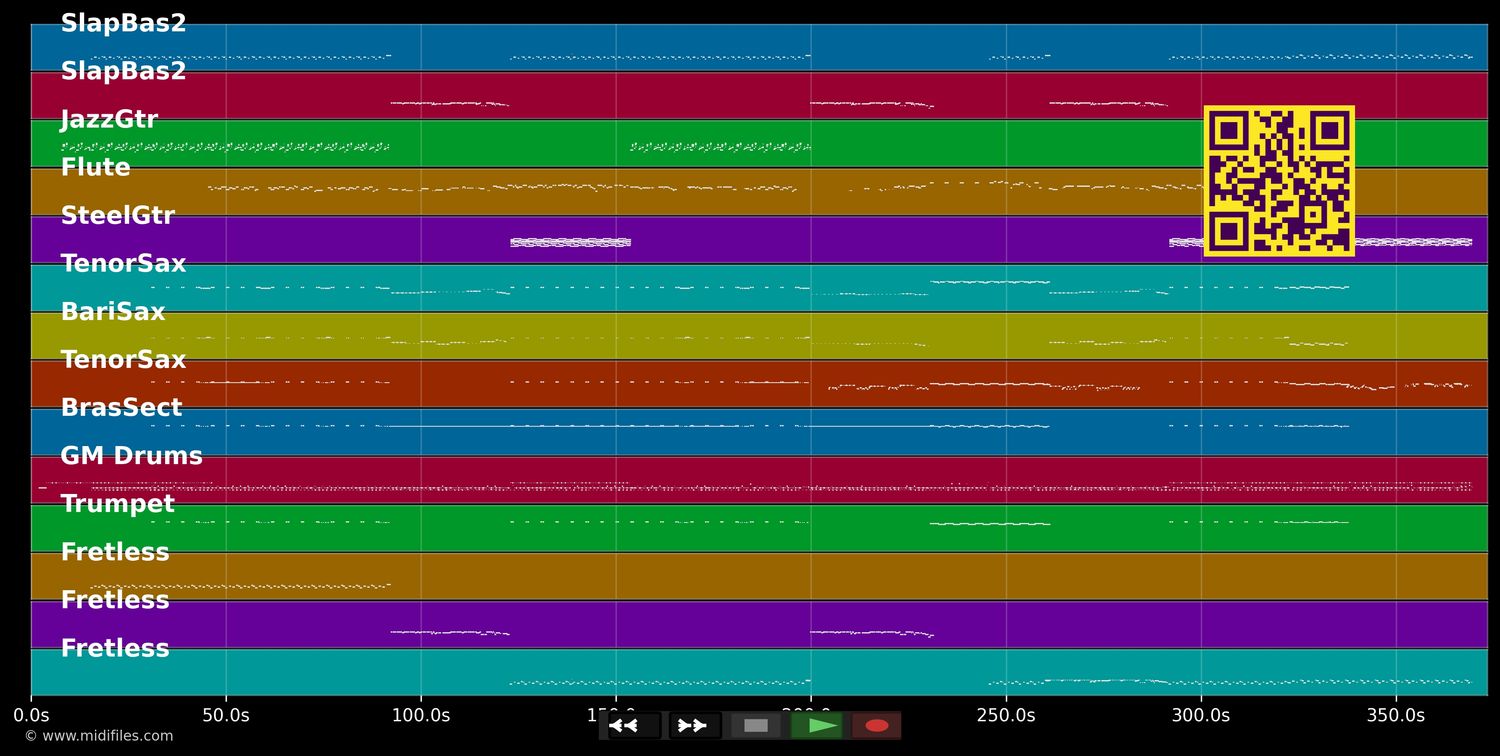The image size is (1500, 756).
Task: Jump to the 250.0s timeline marker
Action: coord(1006,715)
